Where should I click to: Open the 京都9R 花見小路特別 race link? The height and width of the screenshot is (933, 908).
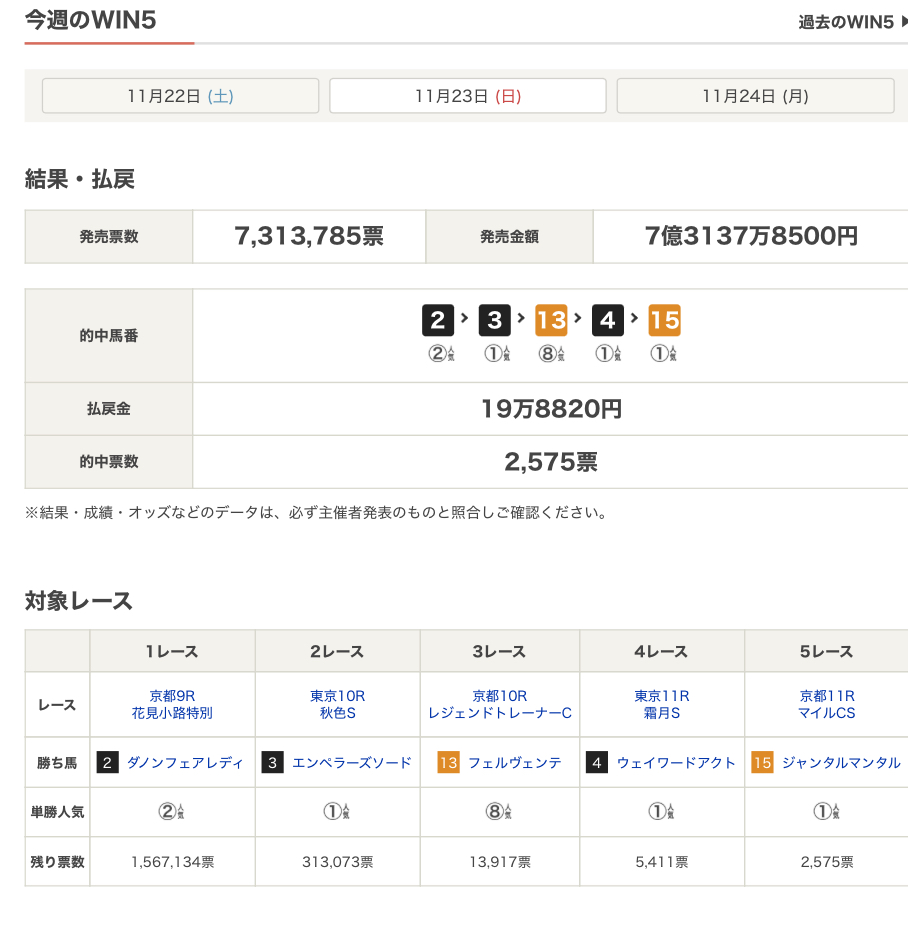pos(172,705)
